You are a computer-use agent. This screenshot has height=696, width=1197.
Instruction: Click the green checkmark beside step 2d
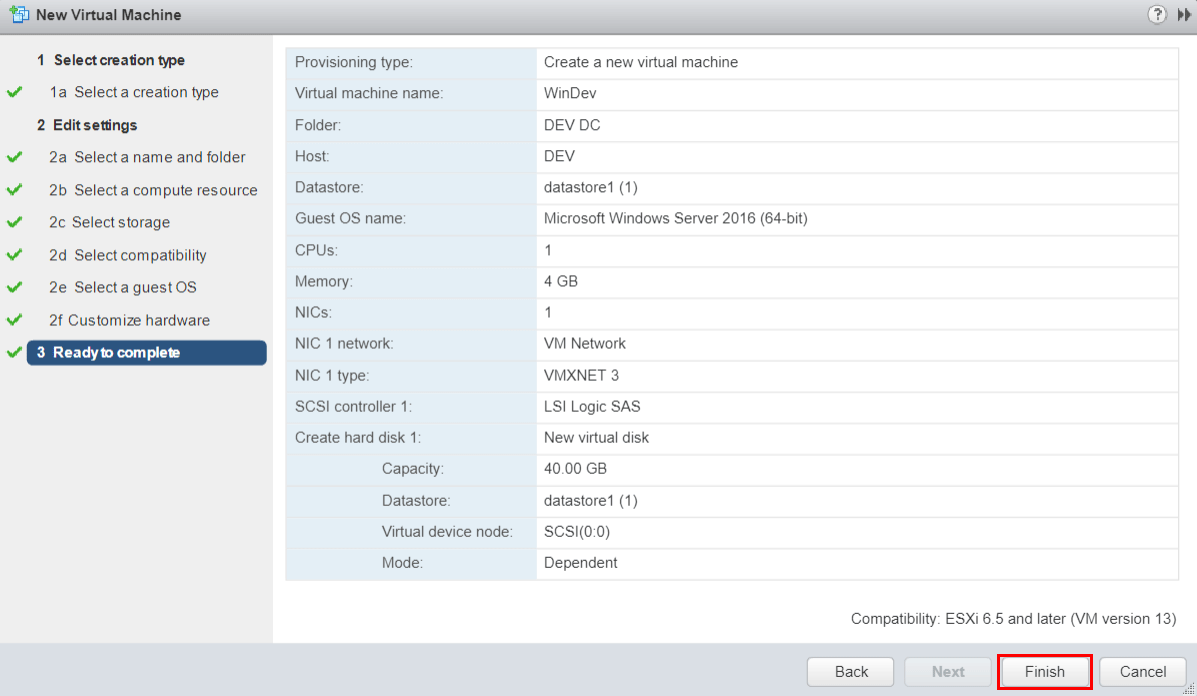point(15,255)
